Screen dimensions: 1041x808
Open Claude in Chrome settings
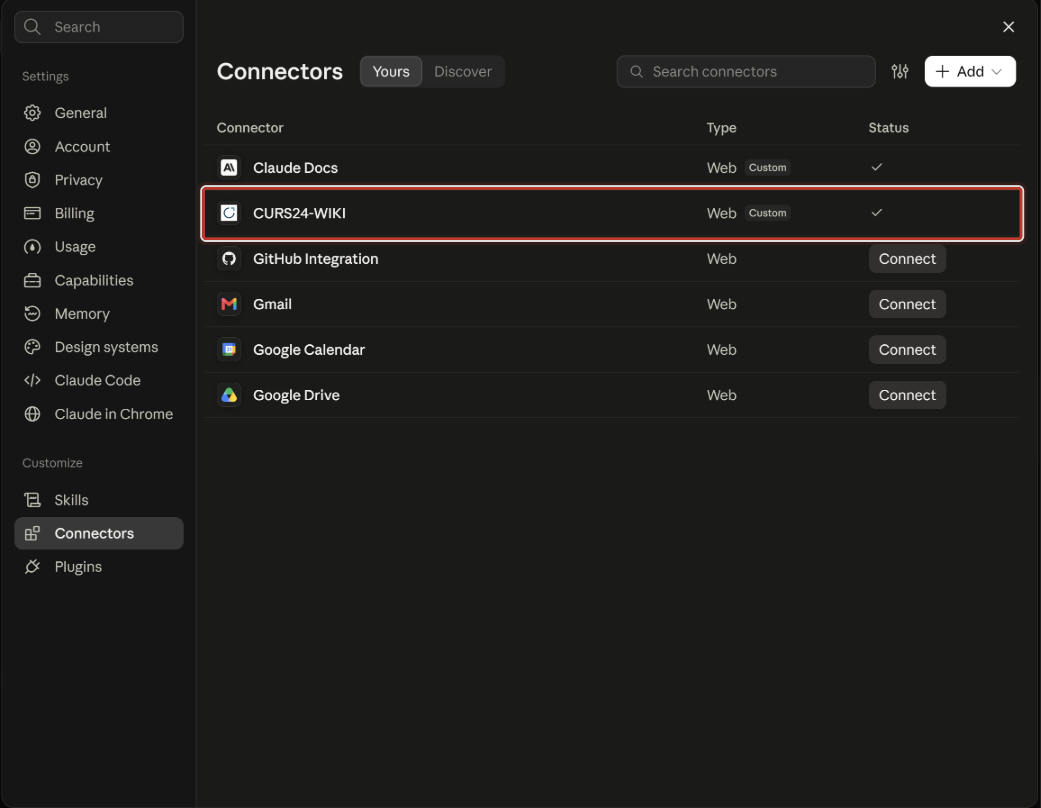click(99, 414)
